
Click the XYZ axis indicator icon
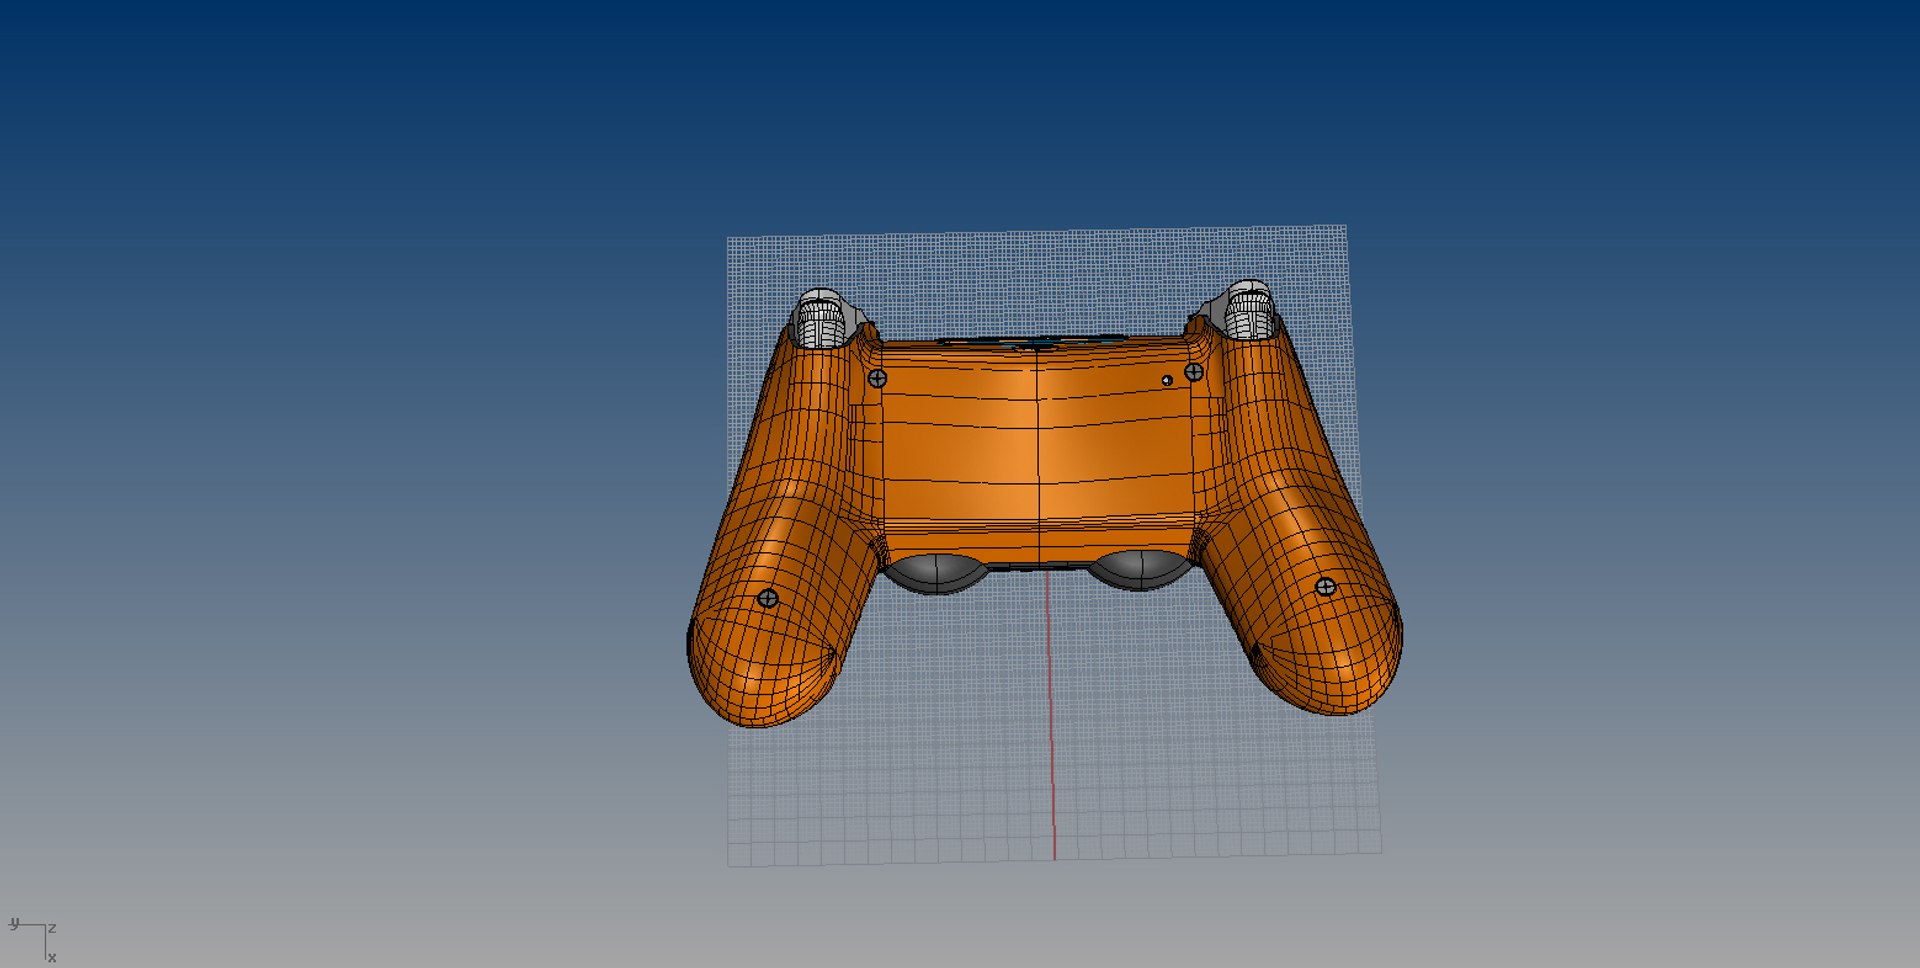[32, 940]
